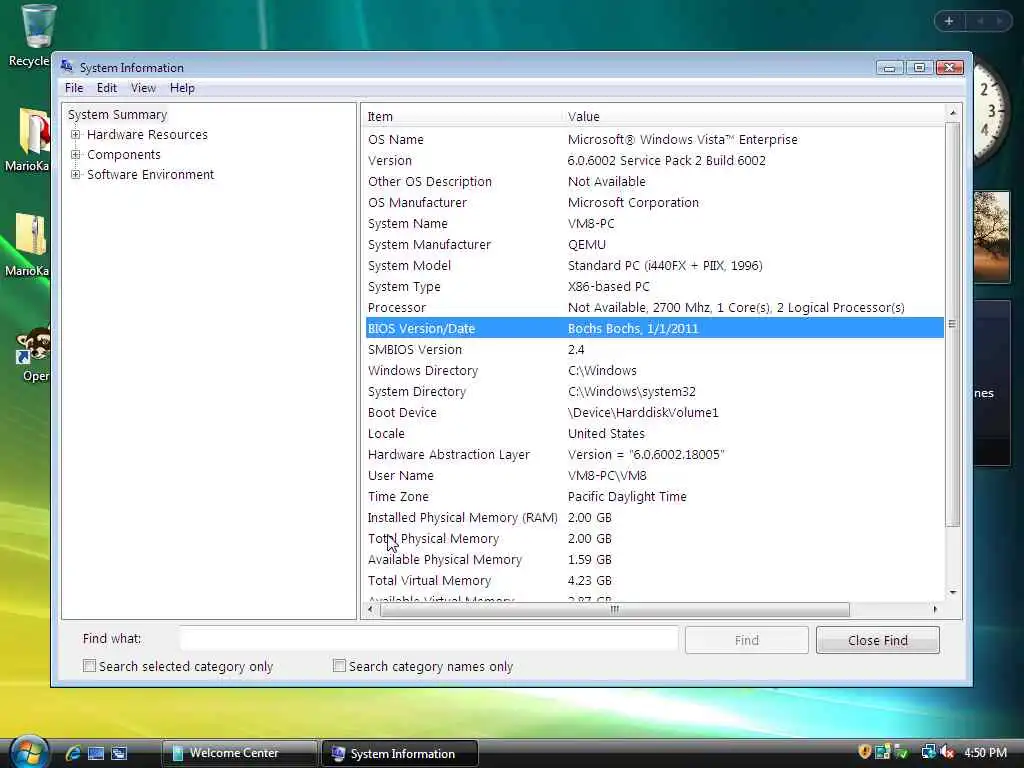Viewport: 1024px width, 768px height.
Task: Click the network tray icon
Action: pos(928,752)
